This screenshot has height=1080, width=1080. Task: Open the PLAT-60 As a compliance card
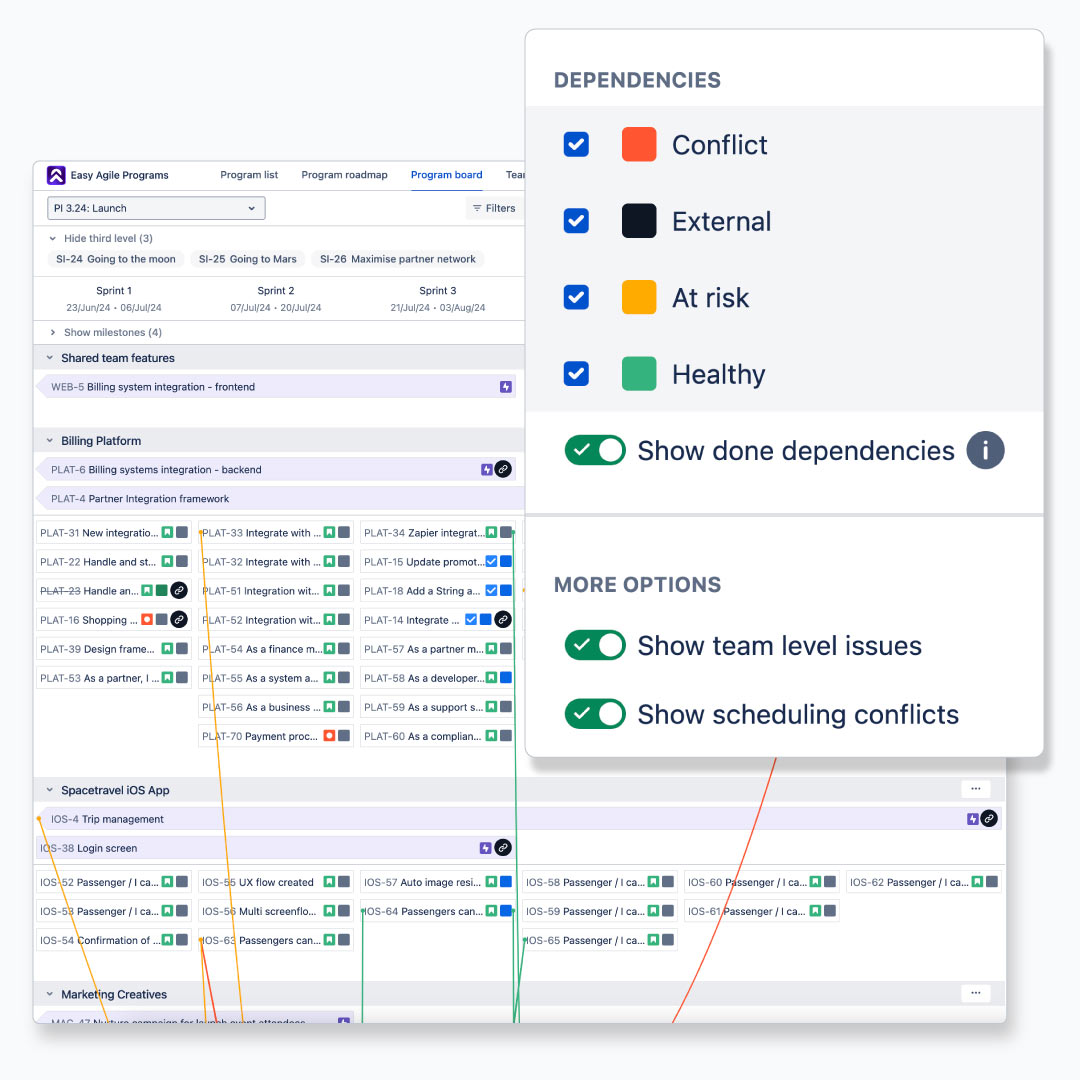click(x=438, y=736)
